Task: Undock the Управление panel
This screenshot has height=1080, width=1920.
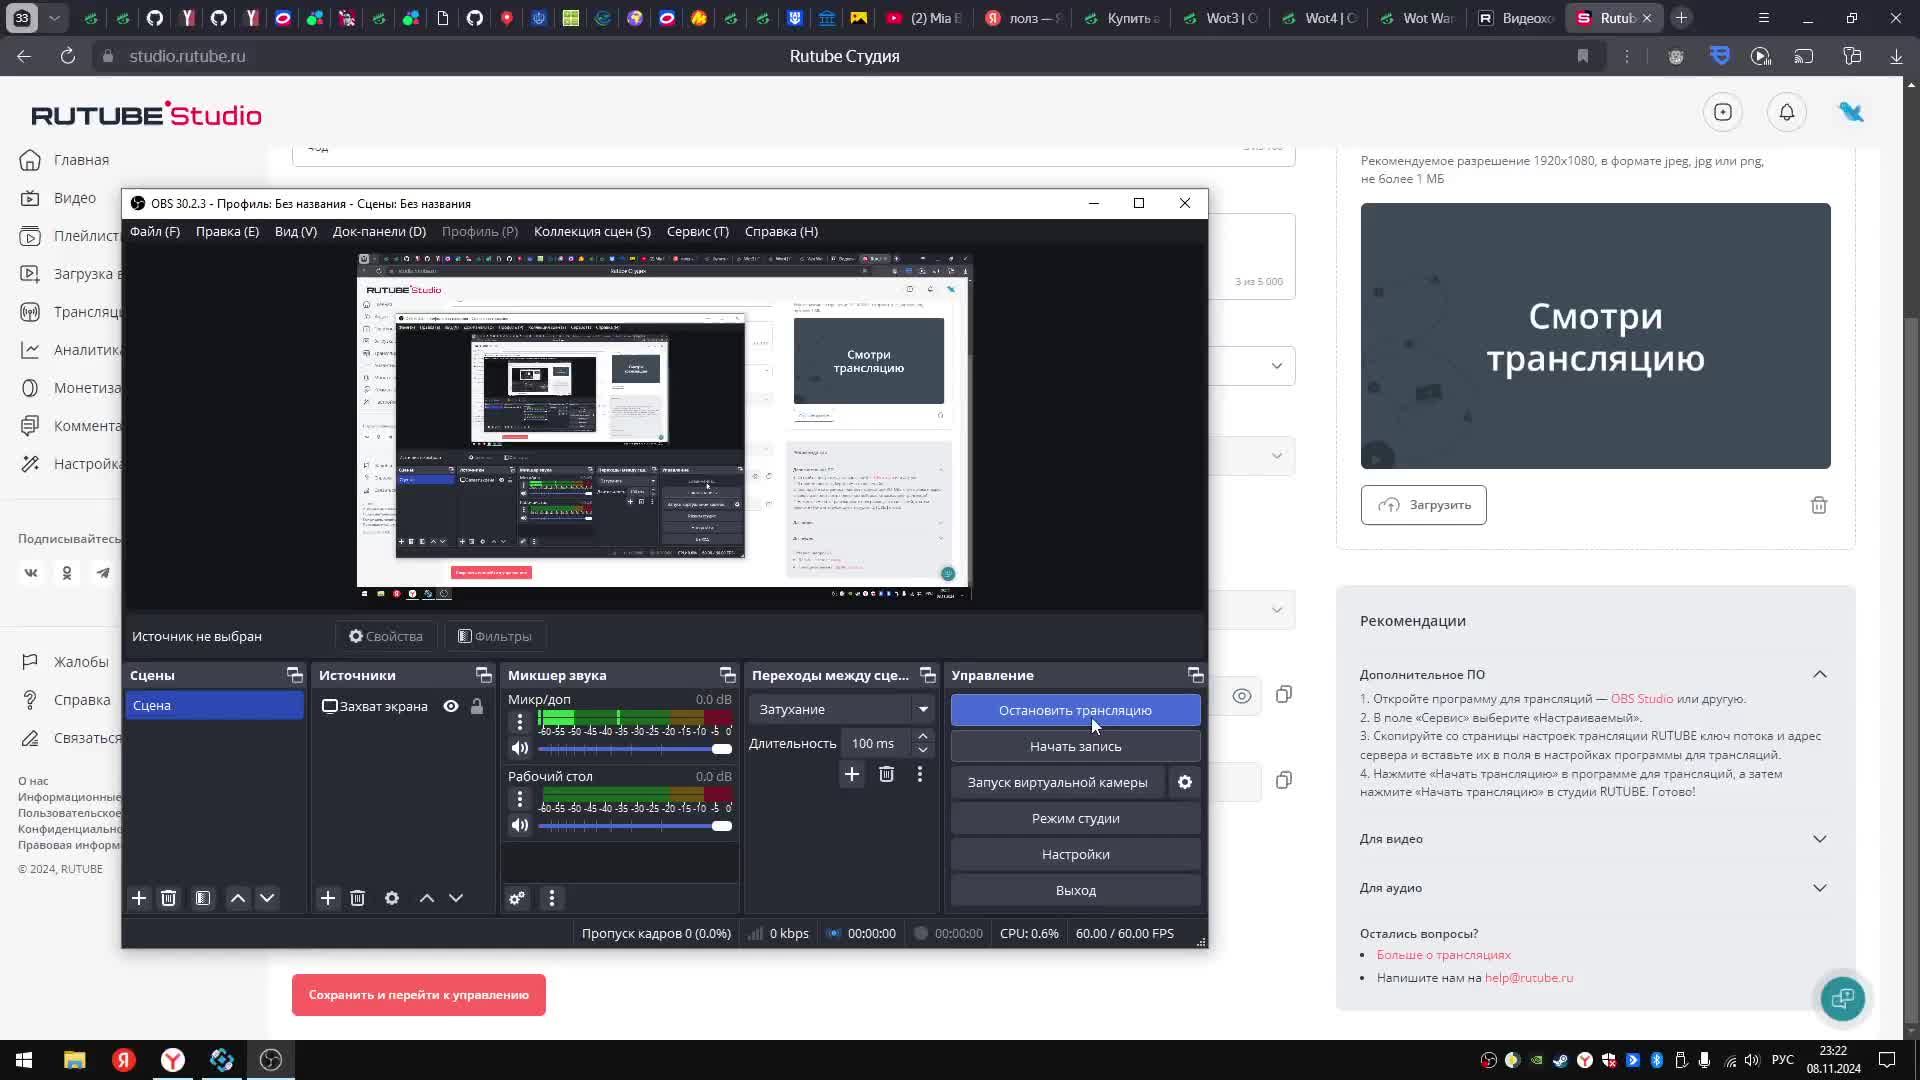Action: click(x=1195, y=675)
